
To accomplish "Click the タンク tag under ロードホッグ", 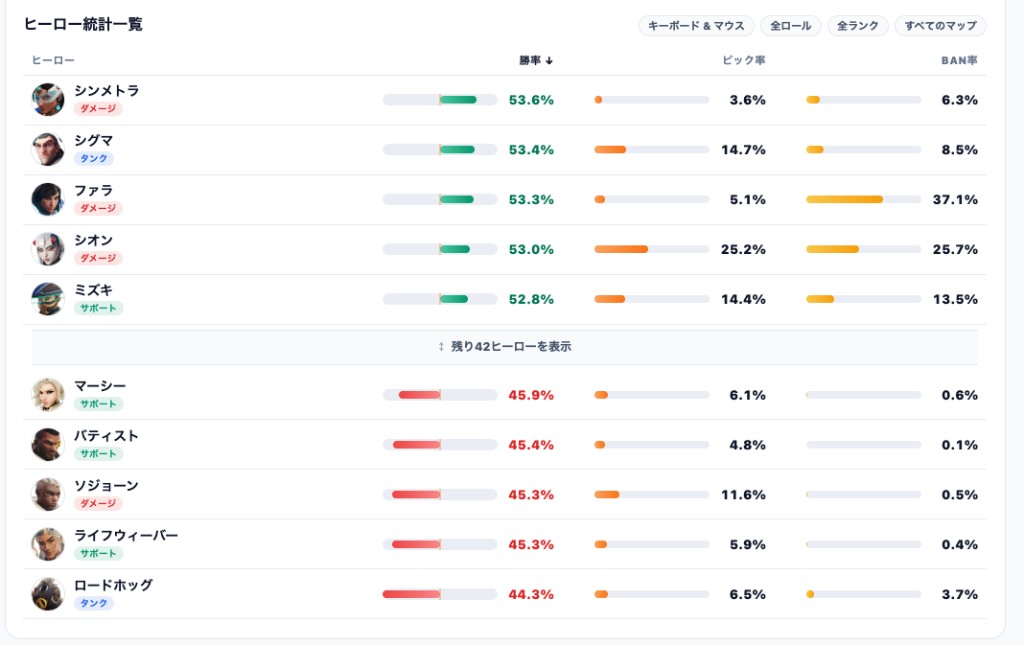I will tap(93, 603).
